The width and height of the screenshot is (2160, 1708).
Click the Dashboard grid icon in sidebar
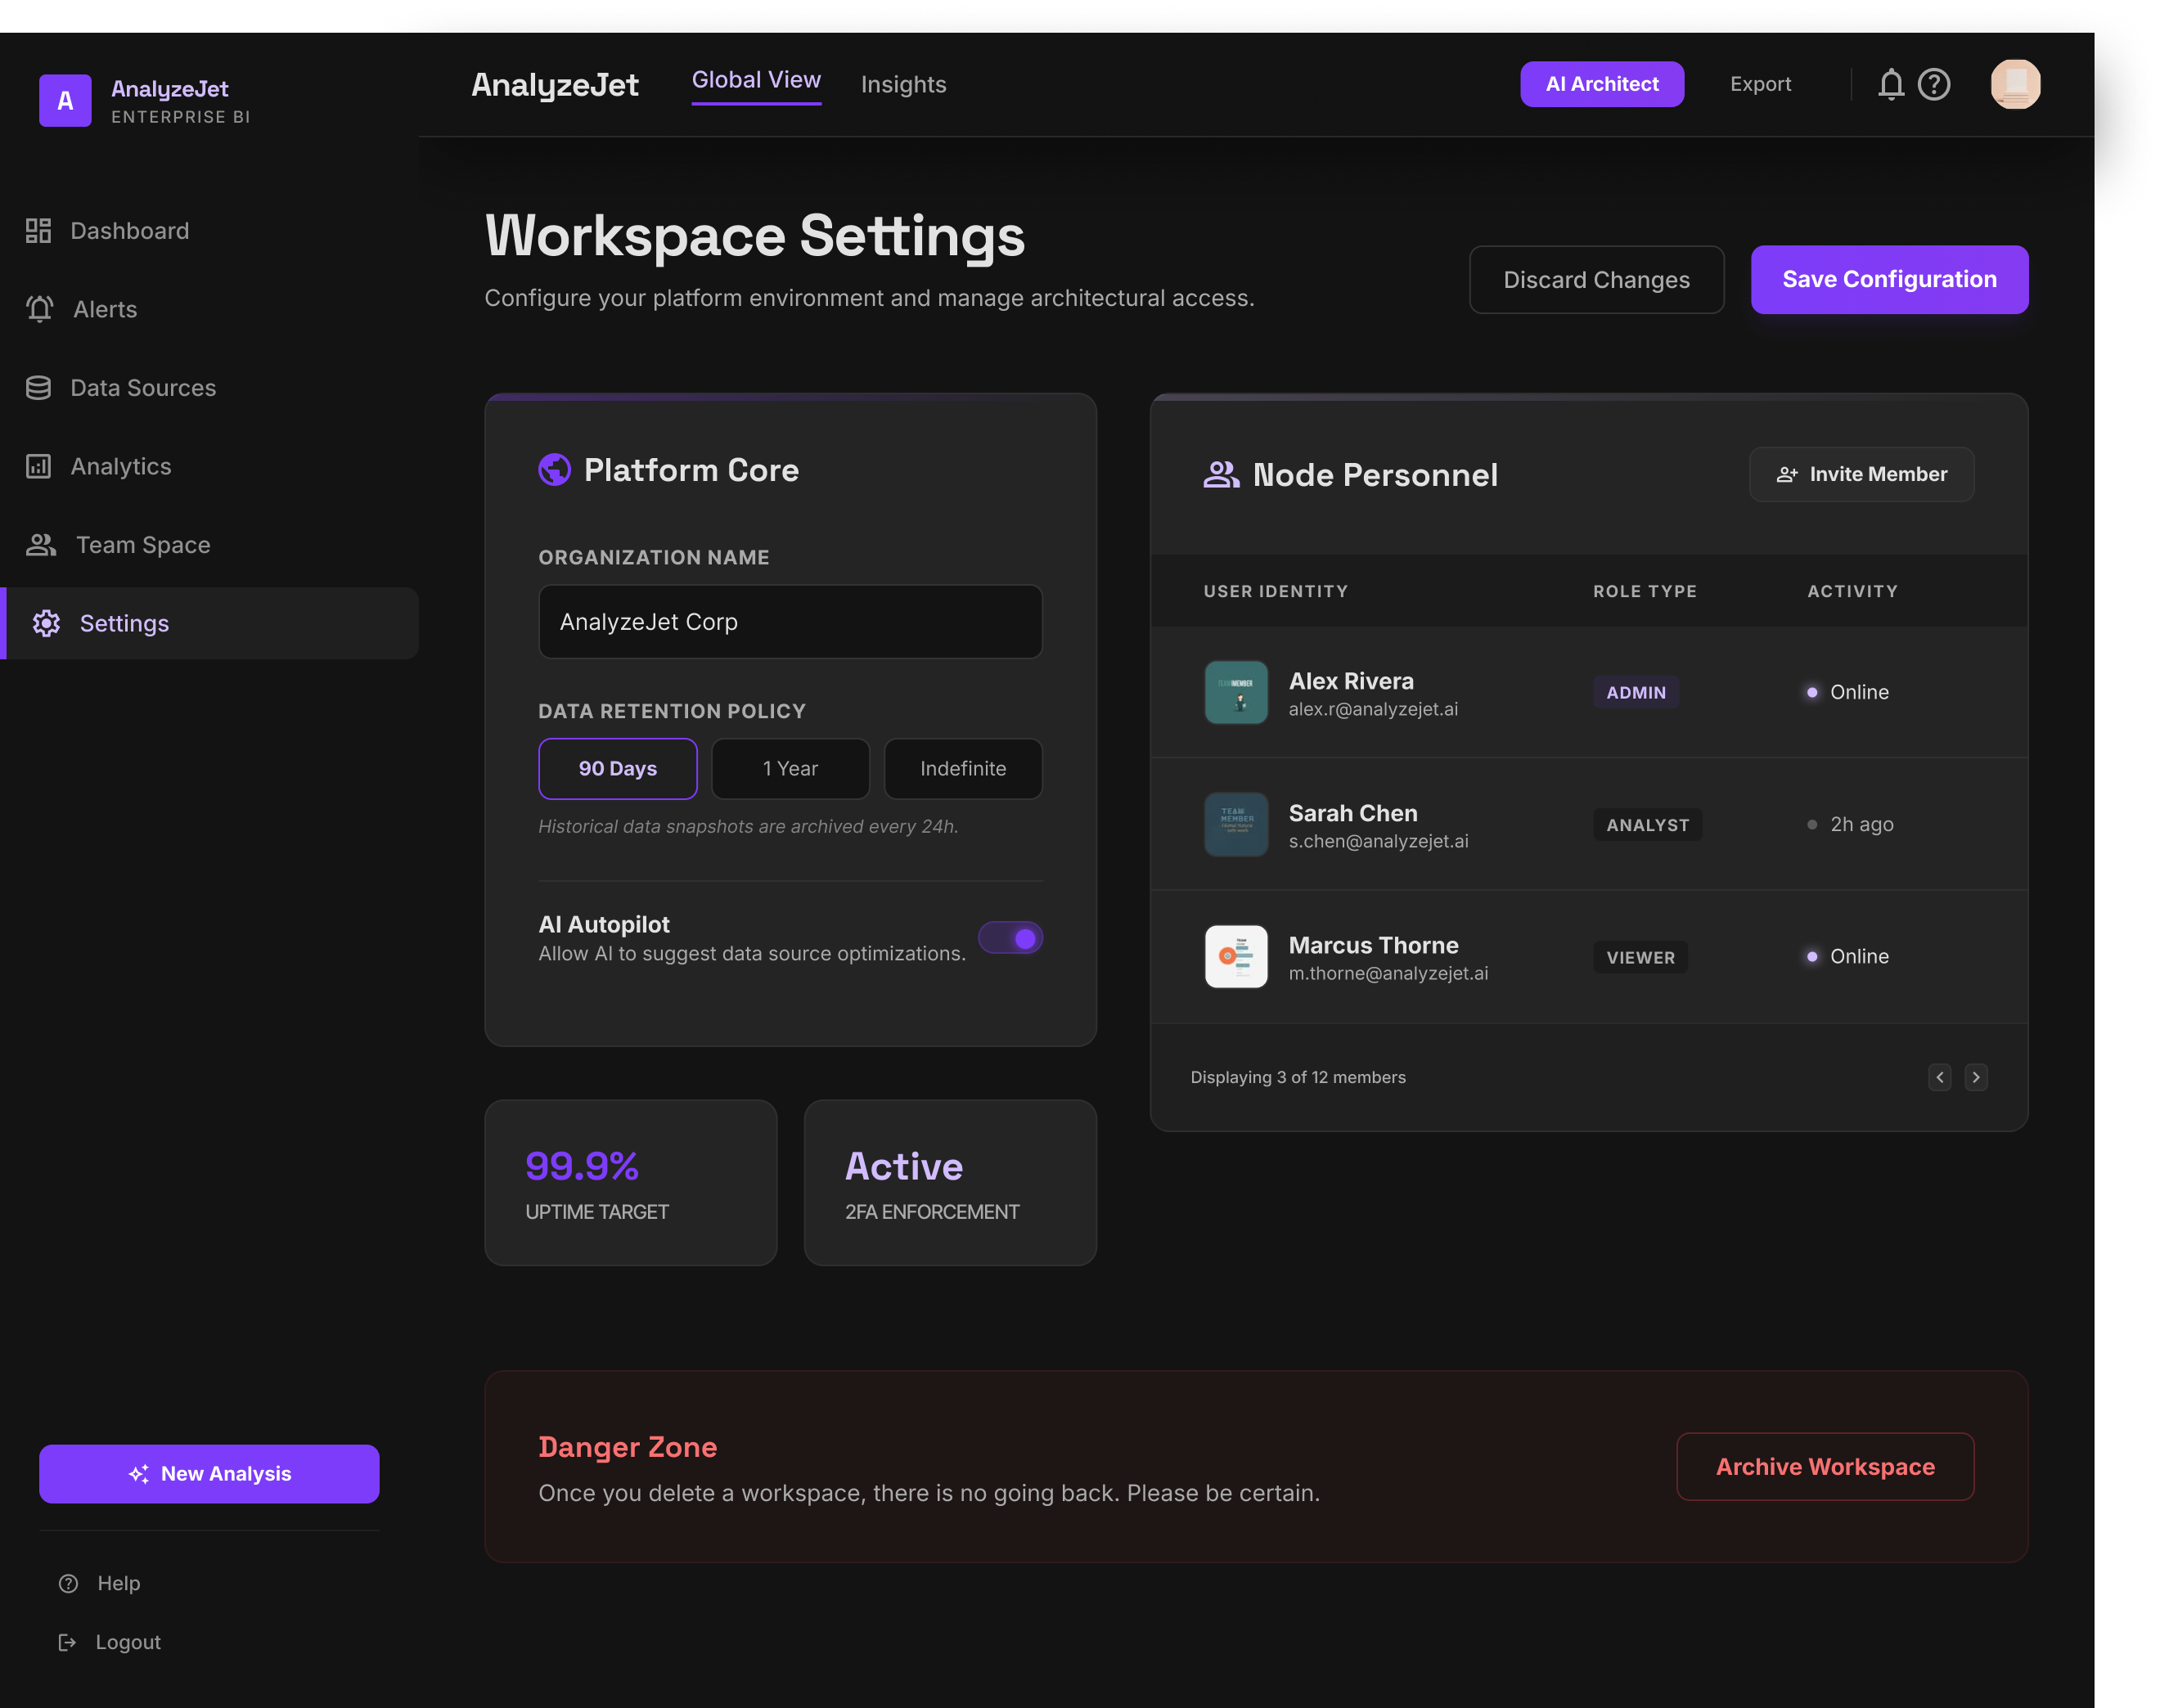coord(38,231)
